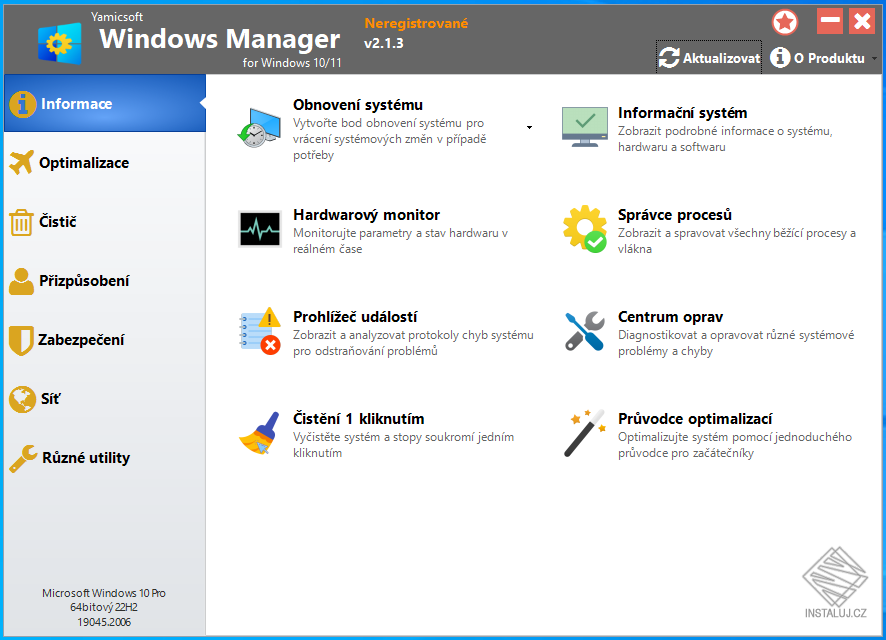Click the Neregistrované status text
The width and height of the screenshot is (886, 640).
pos(416,23)
